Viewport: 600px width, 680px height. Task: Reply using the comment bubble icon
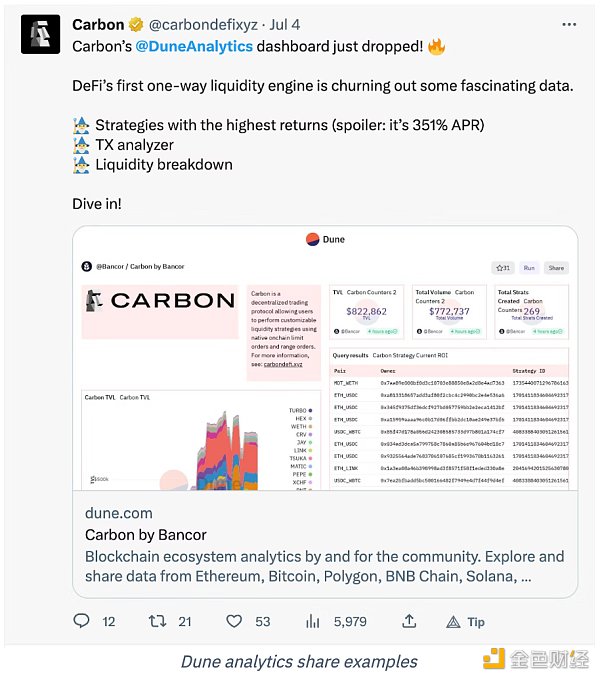pyautogui.click(x=81, y=621)
